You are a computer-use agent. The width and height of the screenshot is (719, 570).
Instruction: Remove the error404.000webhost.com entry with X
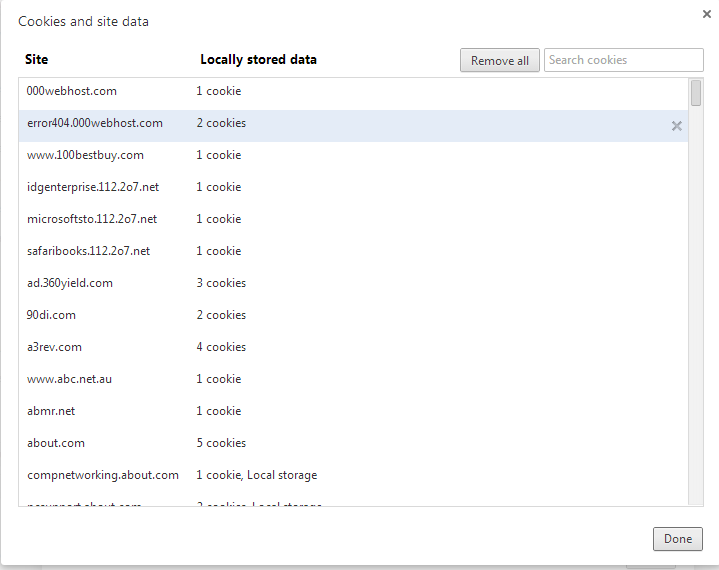(x=676, y=126)
